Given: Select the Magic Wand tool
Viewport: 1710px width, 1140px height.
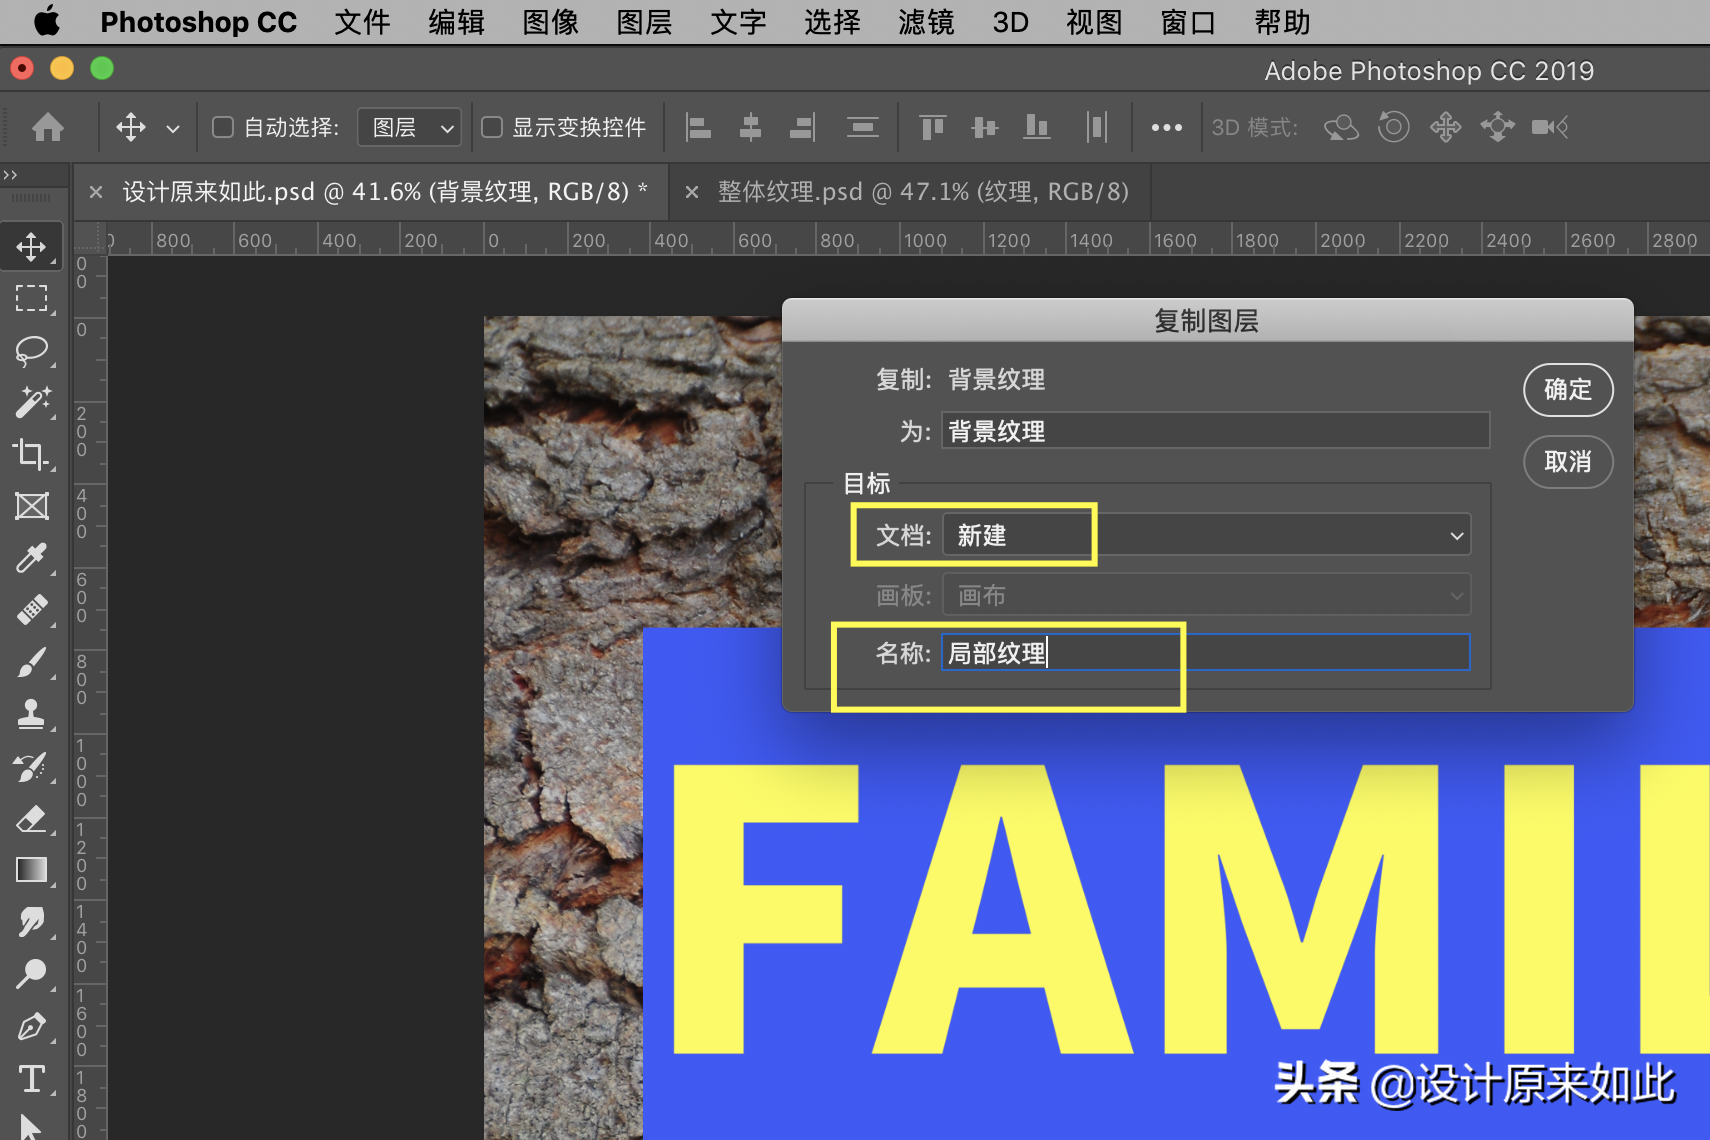Looking at the screenshot, I should 31,402.
